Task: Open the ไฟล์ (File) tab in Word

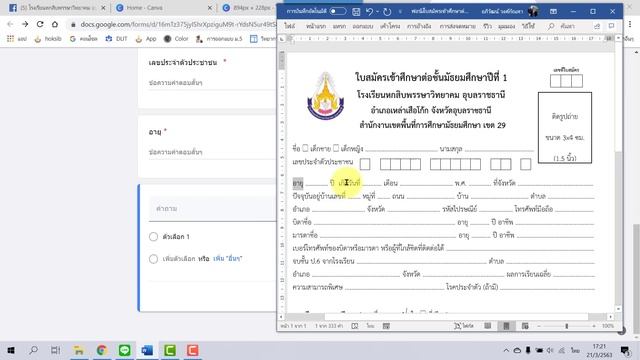Action: tap(289, 26)
